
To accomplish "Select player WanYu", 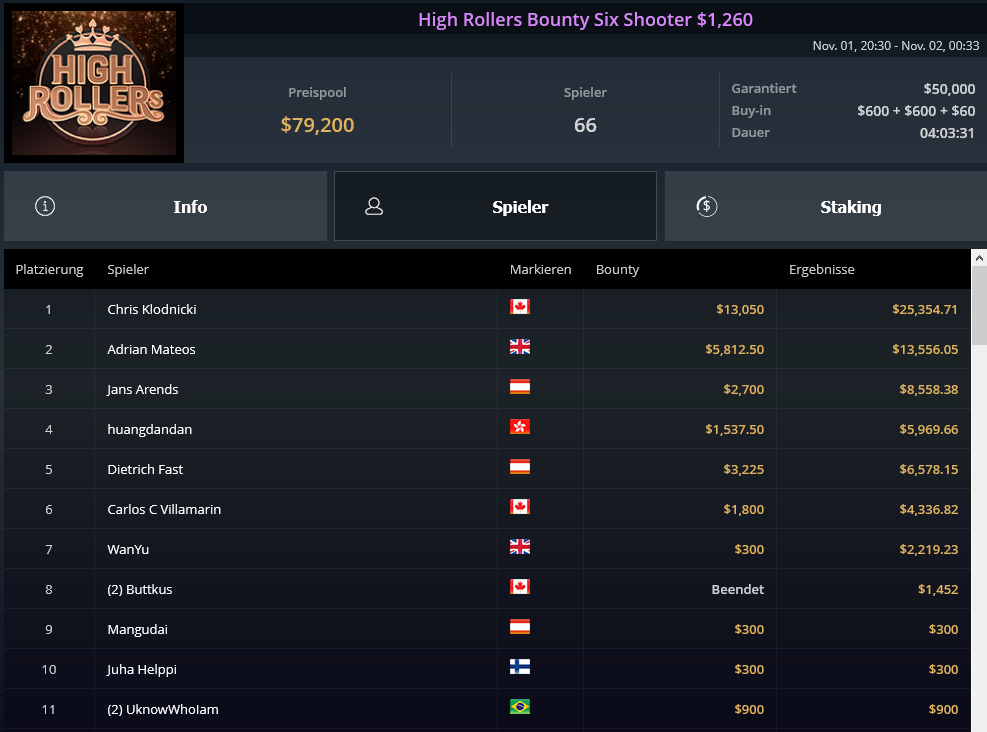I will point(128,549).
